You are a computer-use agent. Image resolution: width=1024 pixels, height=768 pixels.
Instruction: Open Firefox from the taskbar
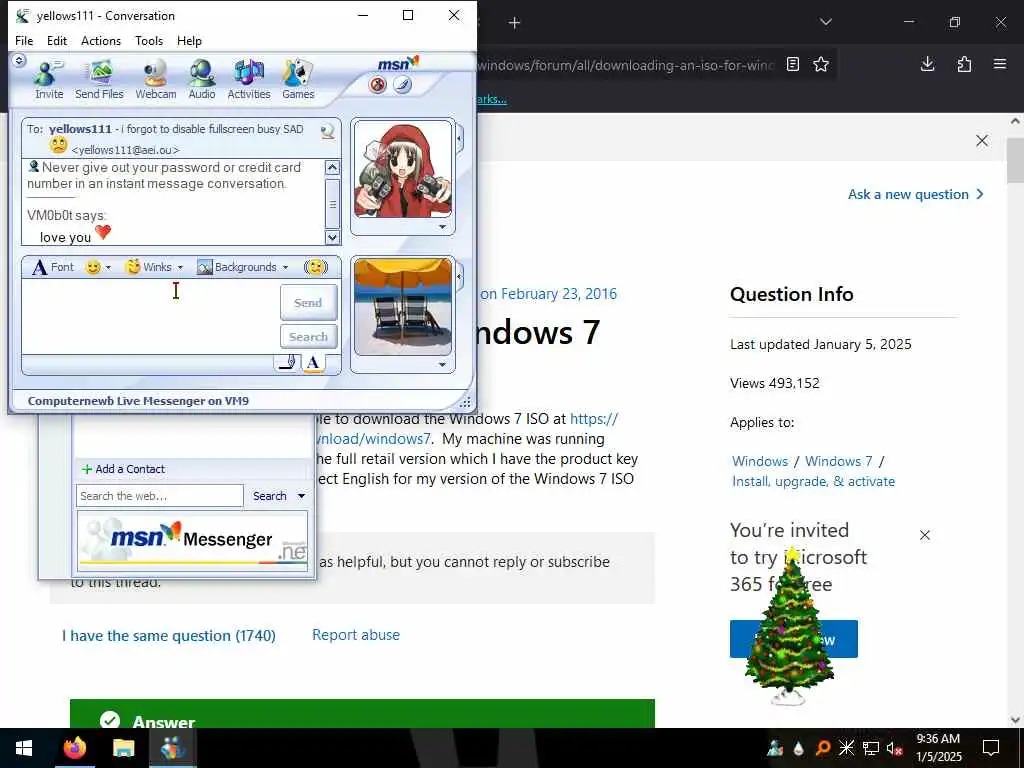[x=74, y=748]
